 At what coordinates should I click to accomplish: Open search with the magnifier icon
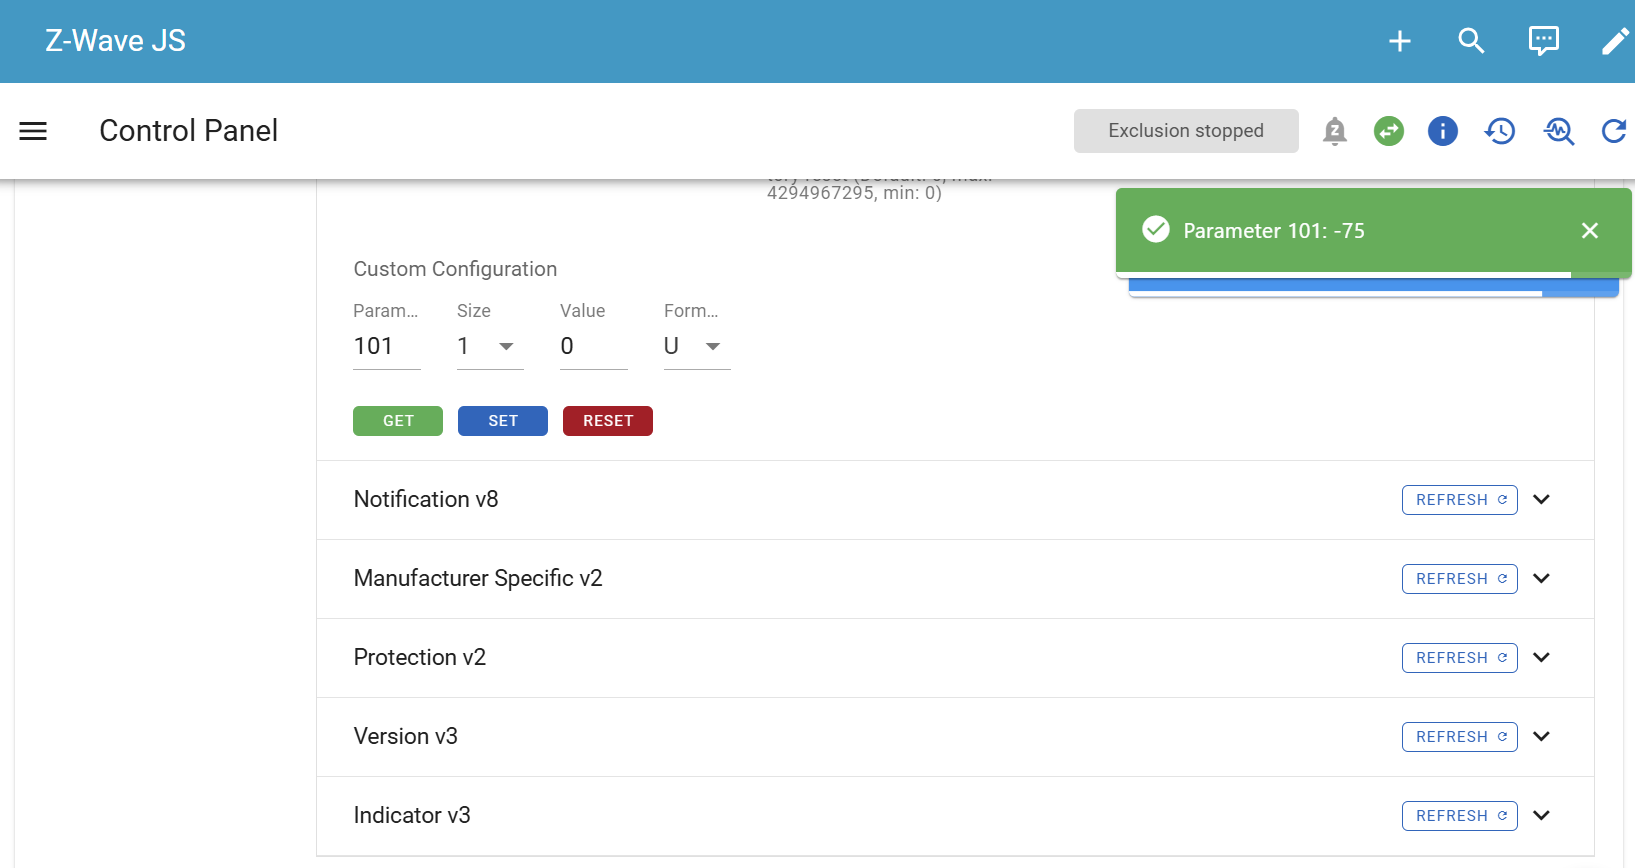pos(1471,41)
